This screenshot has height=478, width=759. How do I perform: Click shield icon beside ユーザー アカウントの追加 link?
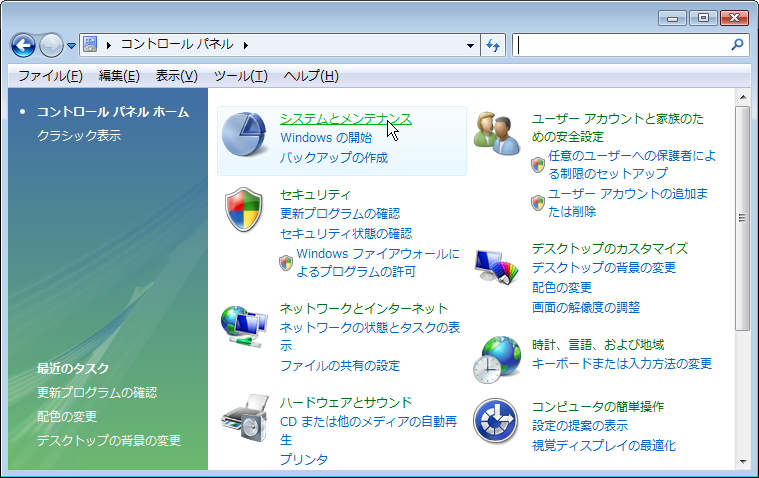click(x=538, y=202)
